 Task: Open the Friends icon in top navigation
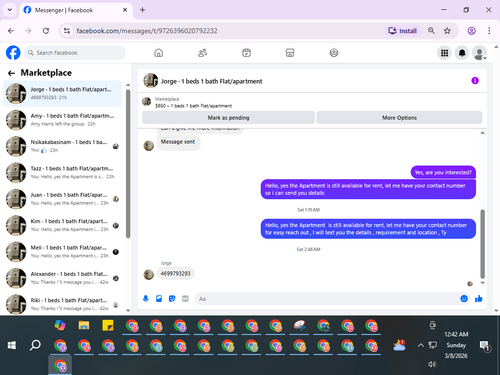(x=202, y=53)
